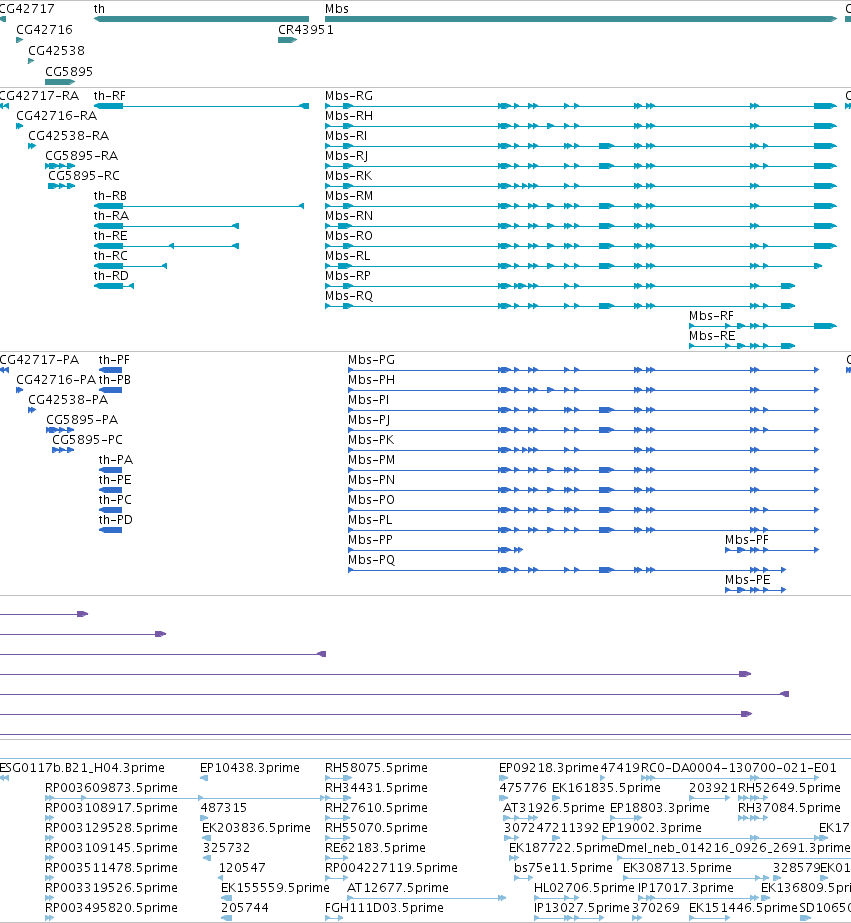Screen dimensions: 851x923
Task: Click EST ESG0117b.B21_H04.3prime
Action: (5, 778)
